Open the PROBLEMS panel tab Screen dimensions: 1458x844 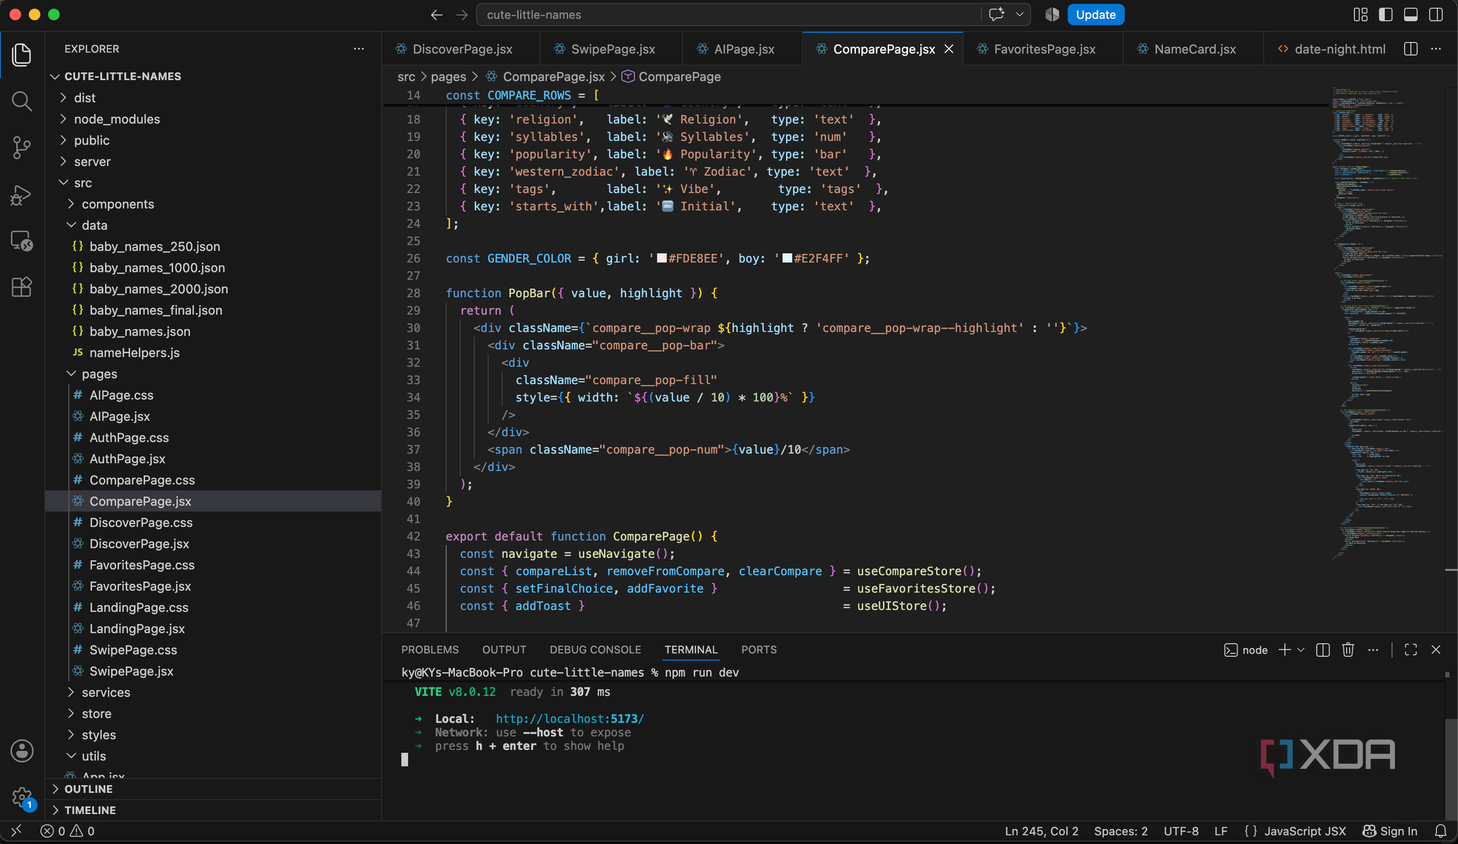click(430, 650)
